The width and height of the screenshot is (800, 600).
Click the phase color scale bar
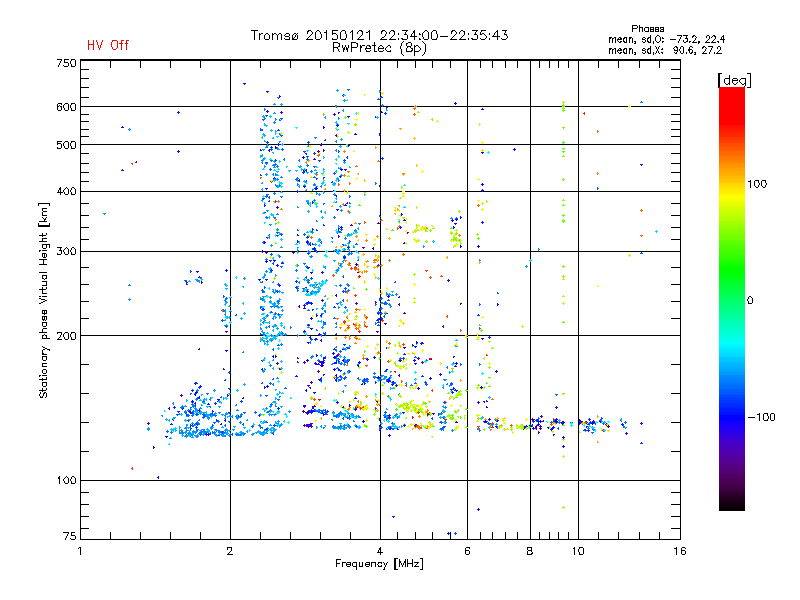point(732,298)
